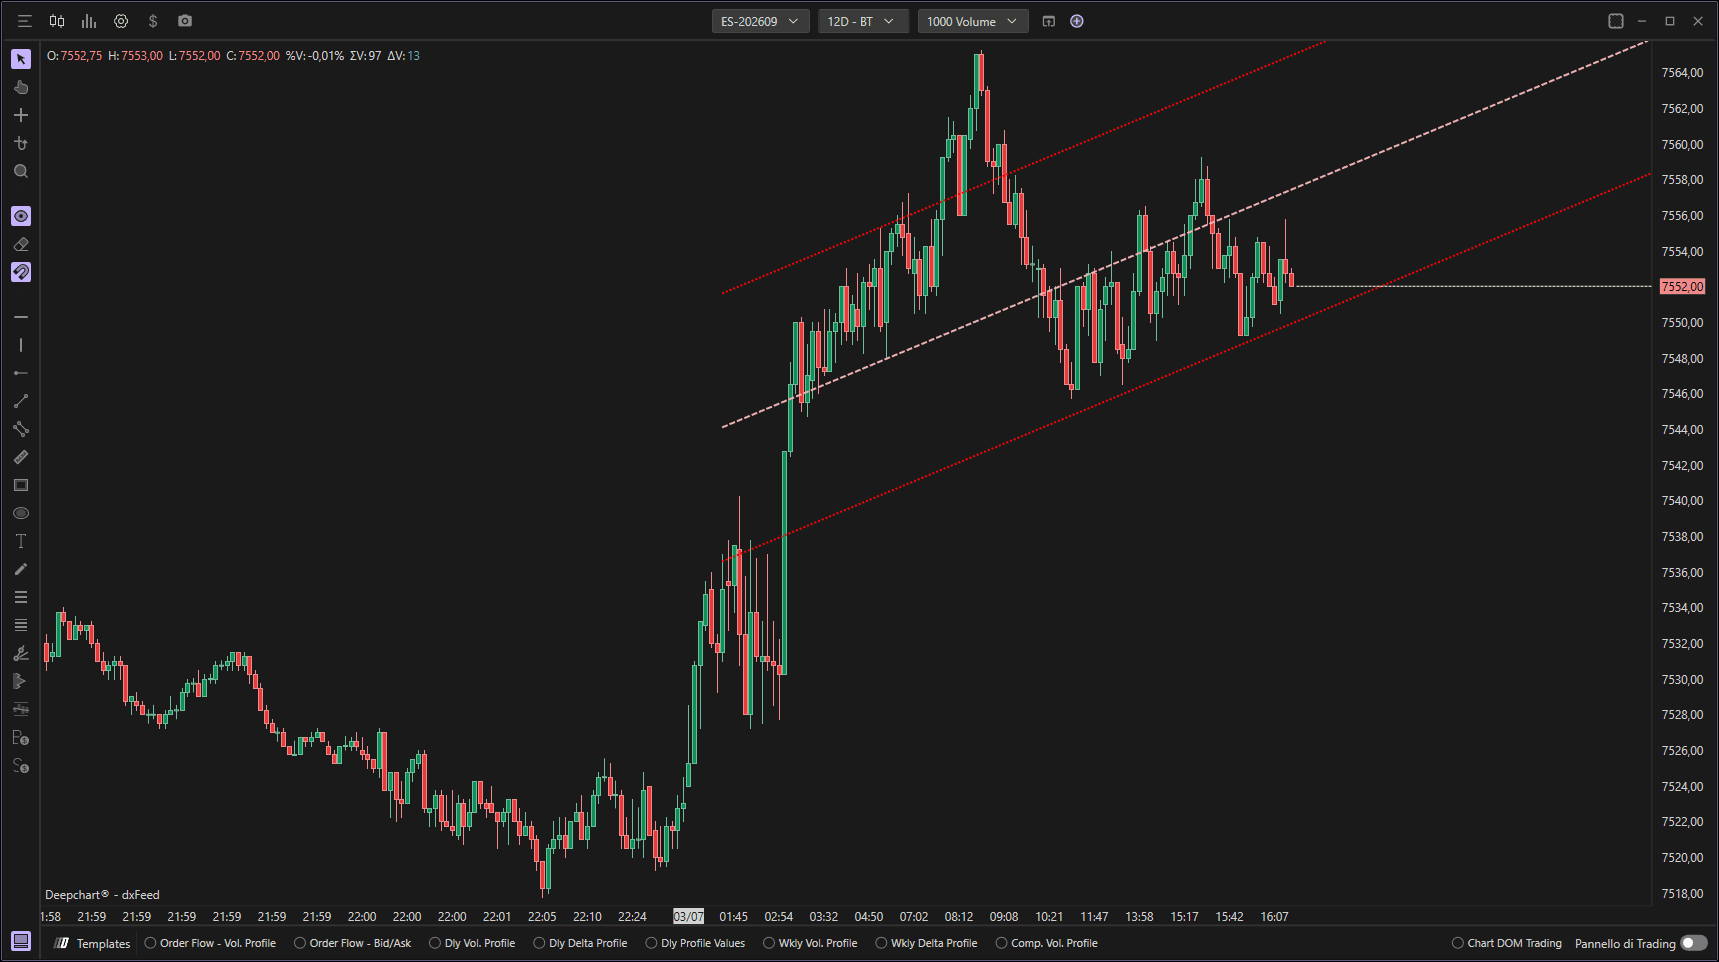1719x962 pixels.
Task: Click the hook-shaped undo tool icon
Action: pos(21,143)
